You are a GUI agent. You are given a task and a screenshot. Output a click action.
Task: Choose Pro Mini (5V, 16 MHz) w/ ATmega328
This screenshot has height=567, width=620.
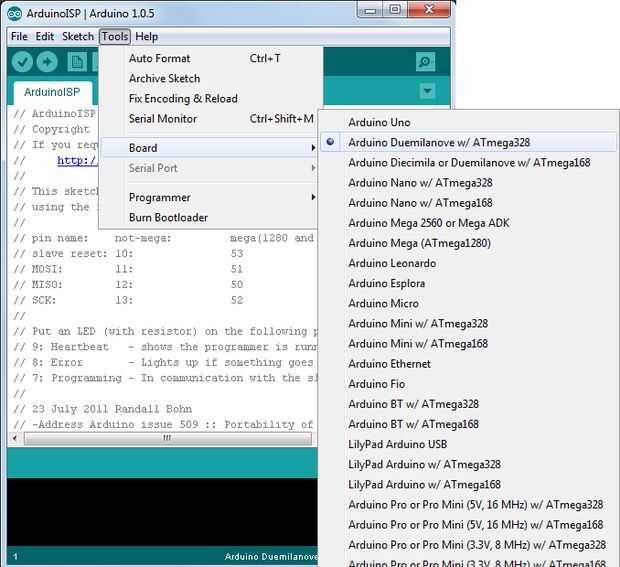click(x=469, y=505)
